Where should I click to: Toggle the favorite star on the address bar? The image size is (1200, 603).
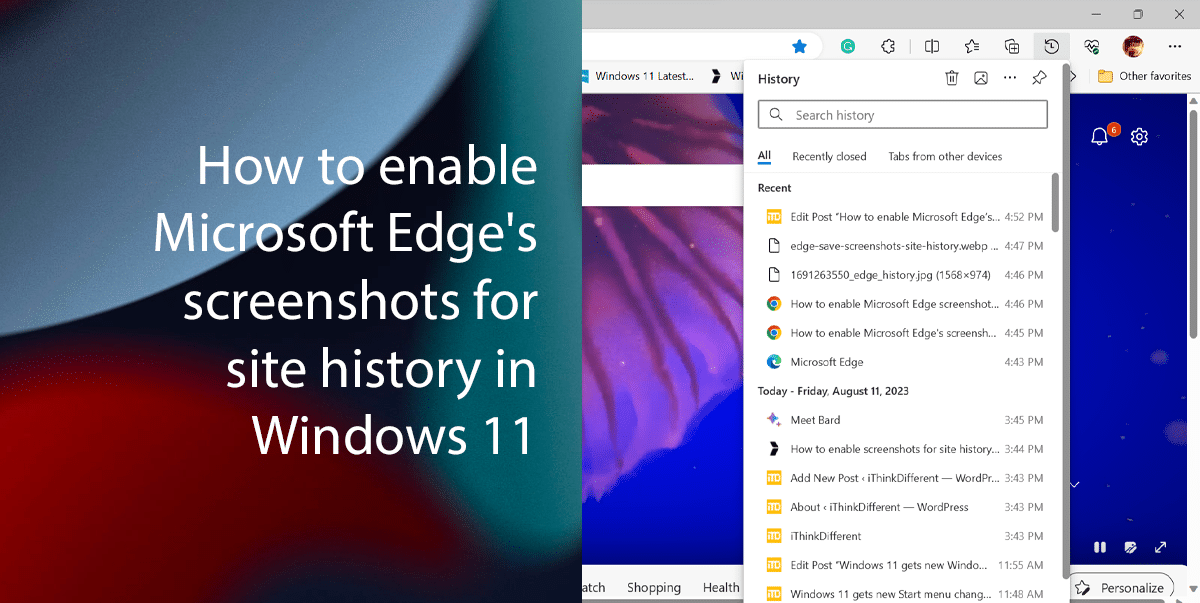pyautogui.click(x=799, y=46)
